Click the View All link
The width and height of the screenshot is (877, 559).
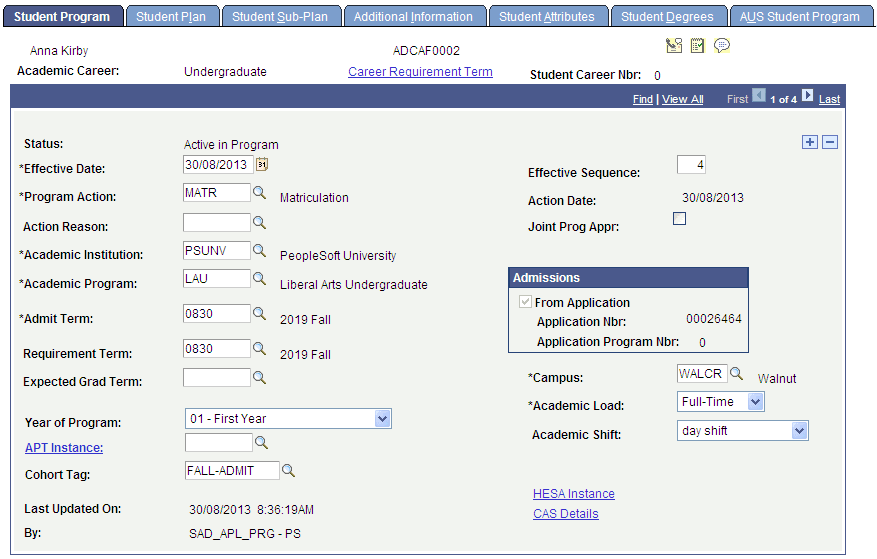pyautogui.click(x=682, y=99)
